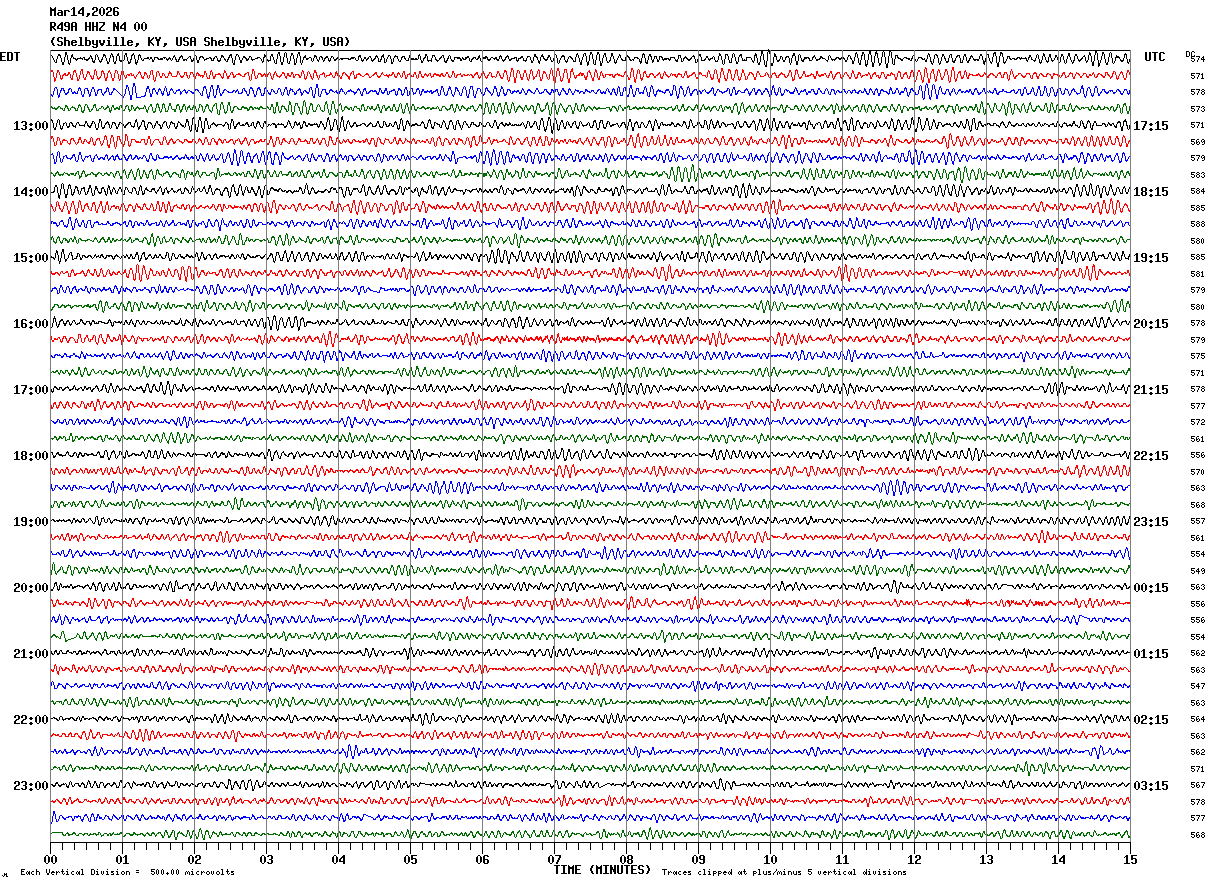Click the "Each Vertical Division = 500.00 microvolts" note
The width and height of the screenshot is (1210, 886).
pyautogui.click(x=128, y=872)
